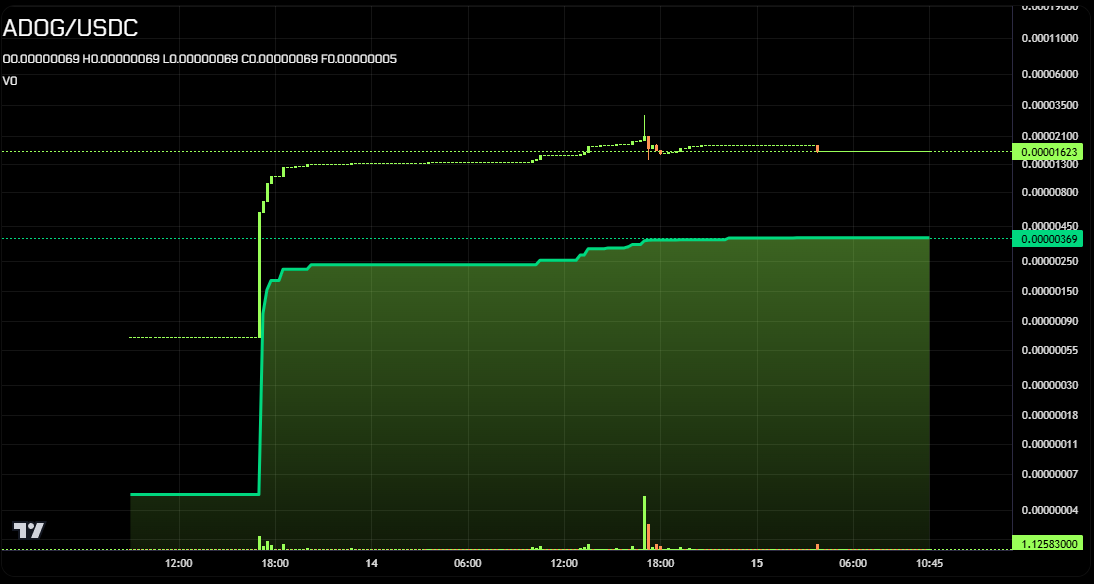Click the 0.00003500 price axis label

tap(1049, 105)
